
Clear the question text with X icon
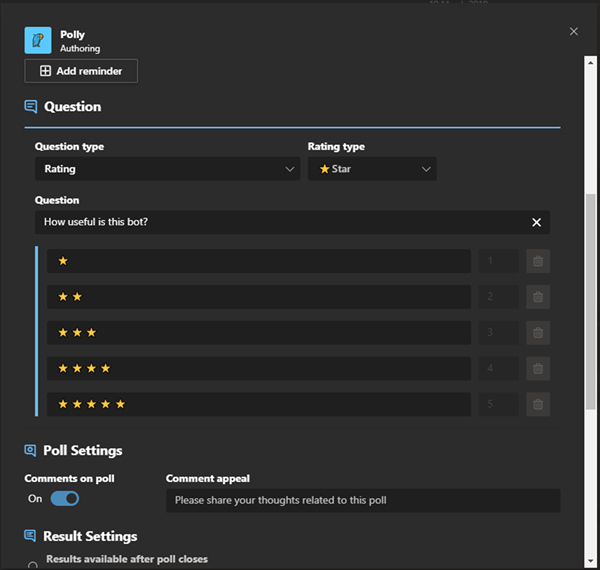[536, 222]
